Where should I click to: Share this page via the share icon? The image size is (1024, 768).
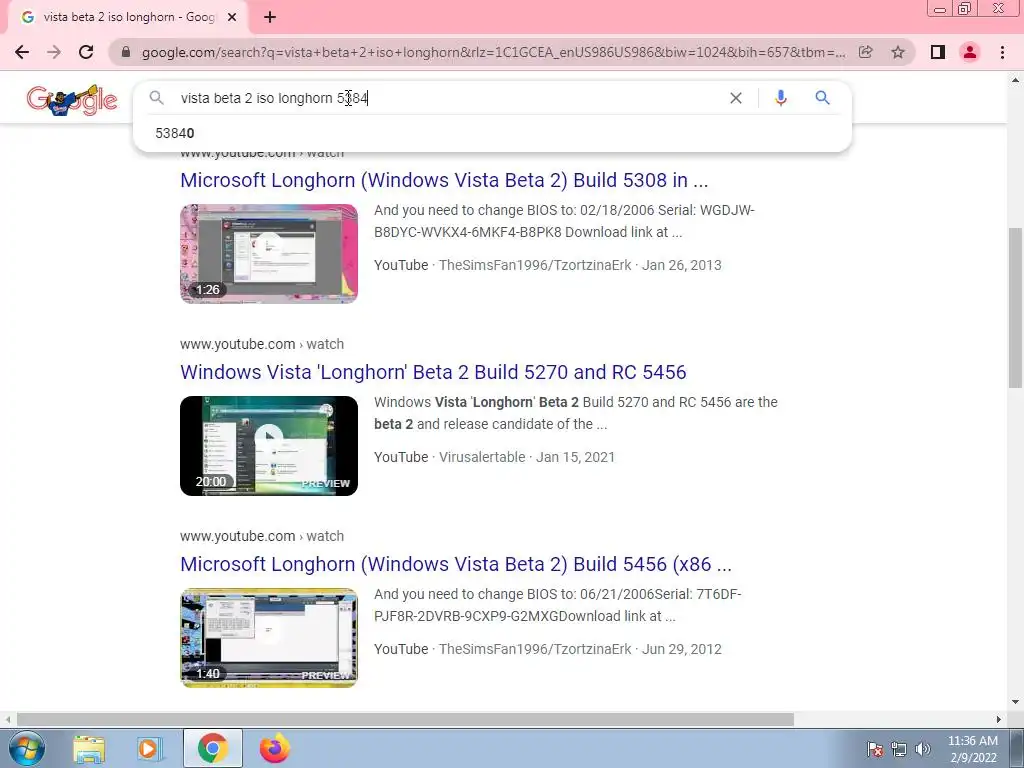[865, 52]
